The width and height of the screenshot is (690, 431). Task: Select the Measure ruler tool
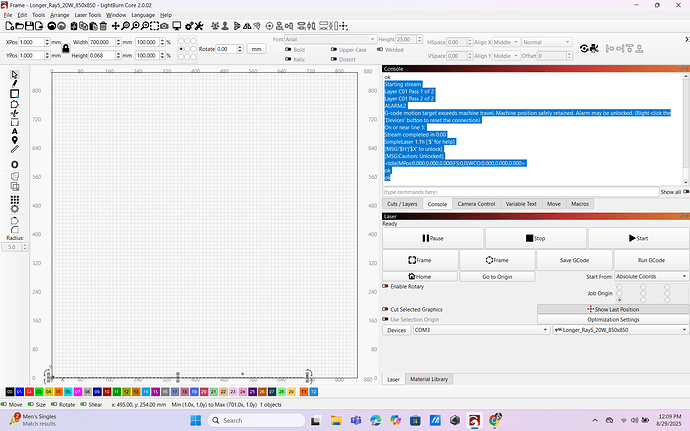15,150
